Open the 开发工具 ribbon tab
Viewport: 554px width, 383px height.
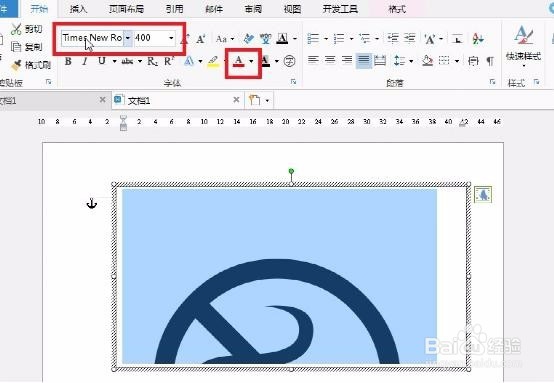point(340,9)
